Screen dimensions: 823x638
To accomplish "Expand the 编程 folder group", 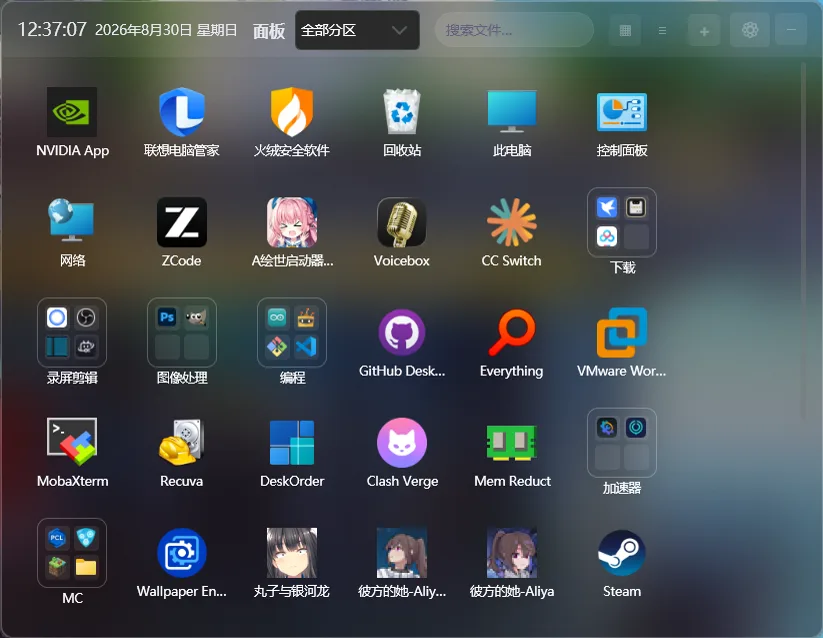I will click(x=292, y=332).
